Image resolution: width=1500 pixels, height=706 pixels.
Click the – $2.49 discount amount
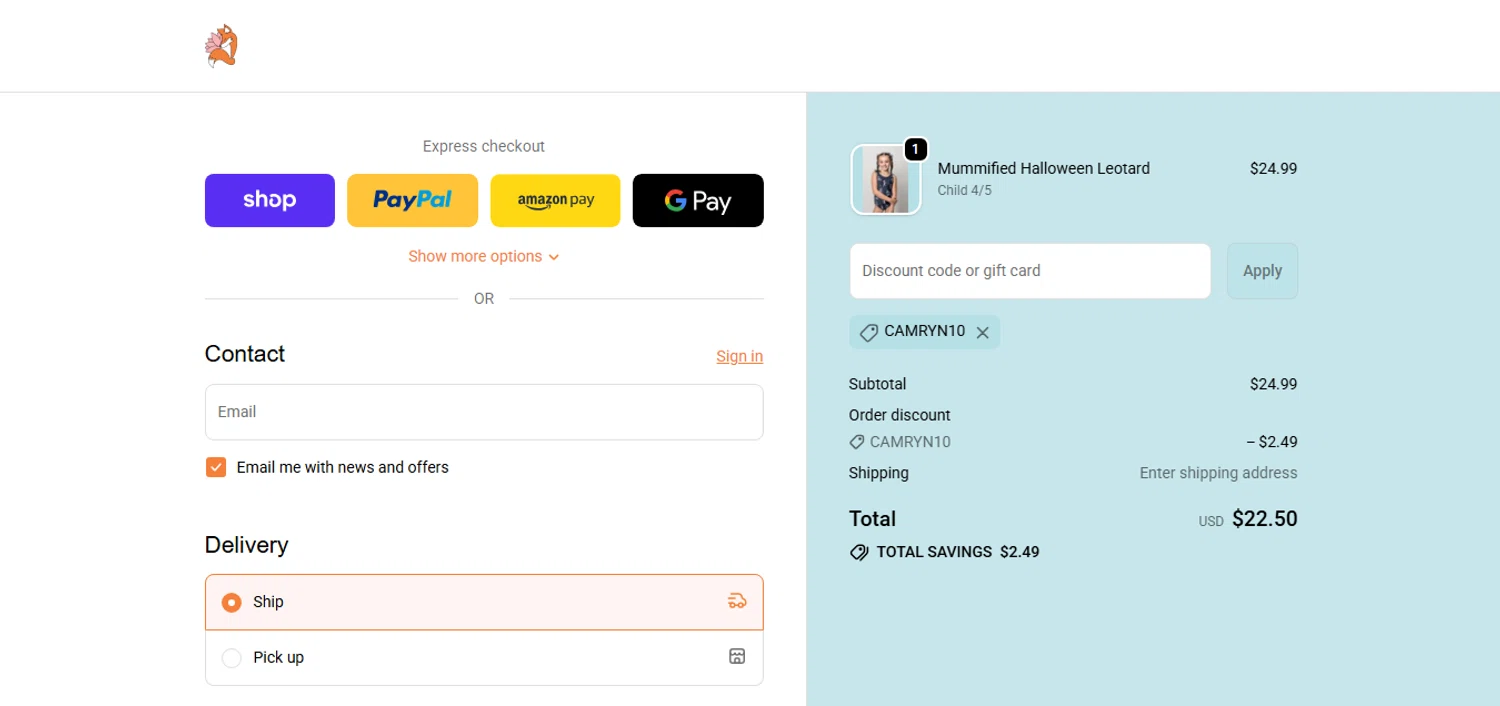pyautogui.click(x=1272, y=442)
